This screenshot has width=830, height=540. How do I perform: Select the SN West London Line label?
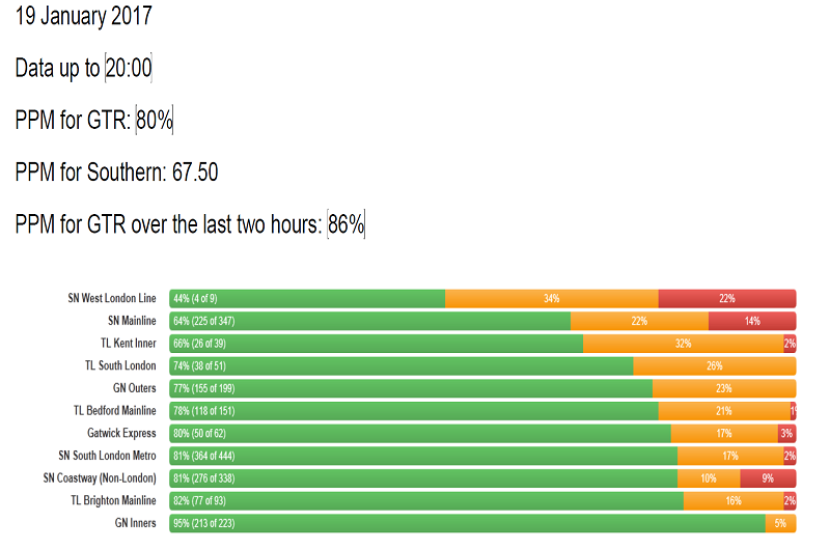click(112, 298)
